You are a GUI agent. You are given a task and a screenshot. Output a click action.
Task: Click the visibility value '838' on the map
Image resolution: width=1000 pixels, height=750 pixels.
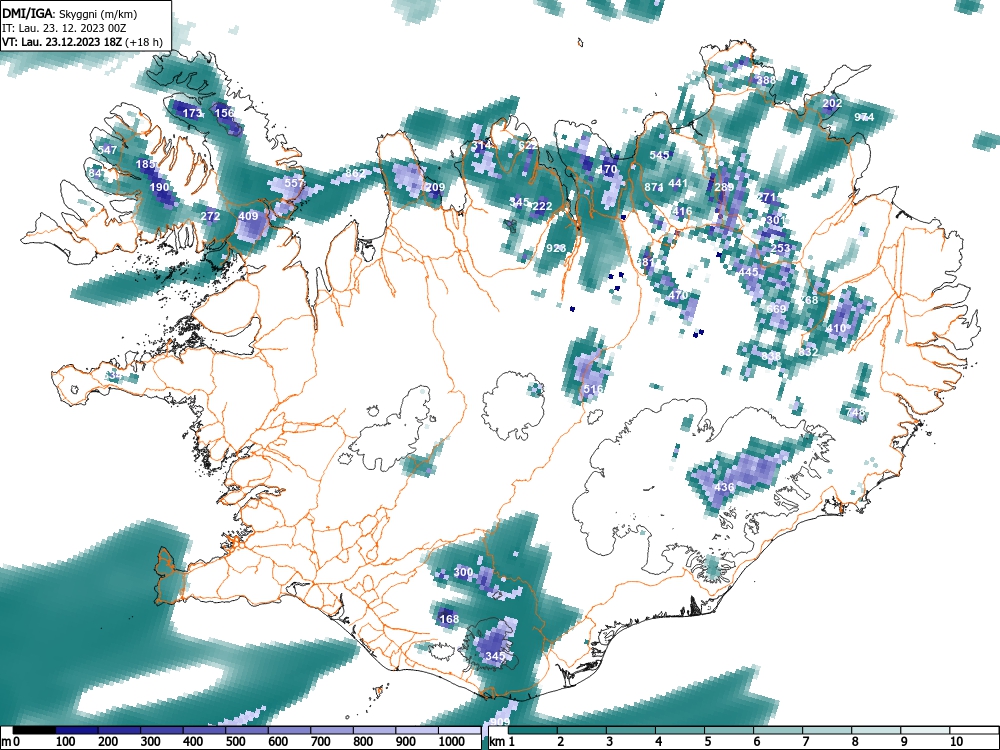tap(771, 356)
